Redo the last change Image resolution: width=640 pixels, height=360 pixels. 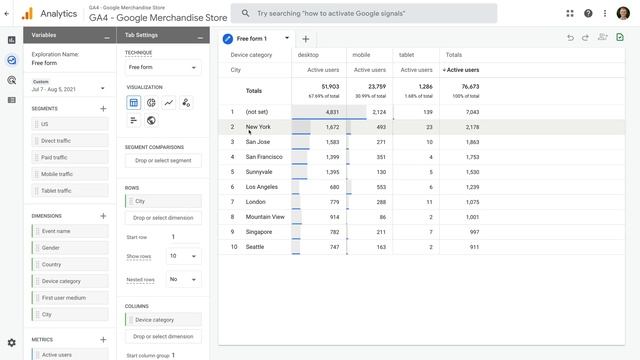pos(586,38)
